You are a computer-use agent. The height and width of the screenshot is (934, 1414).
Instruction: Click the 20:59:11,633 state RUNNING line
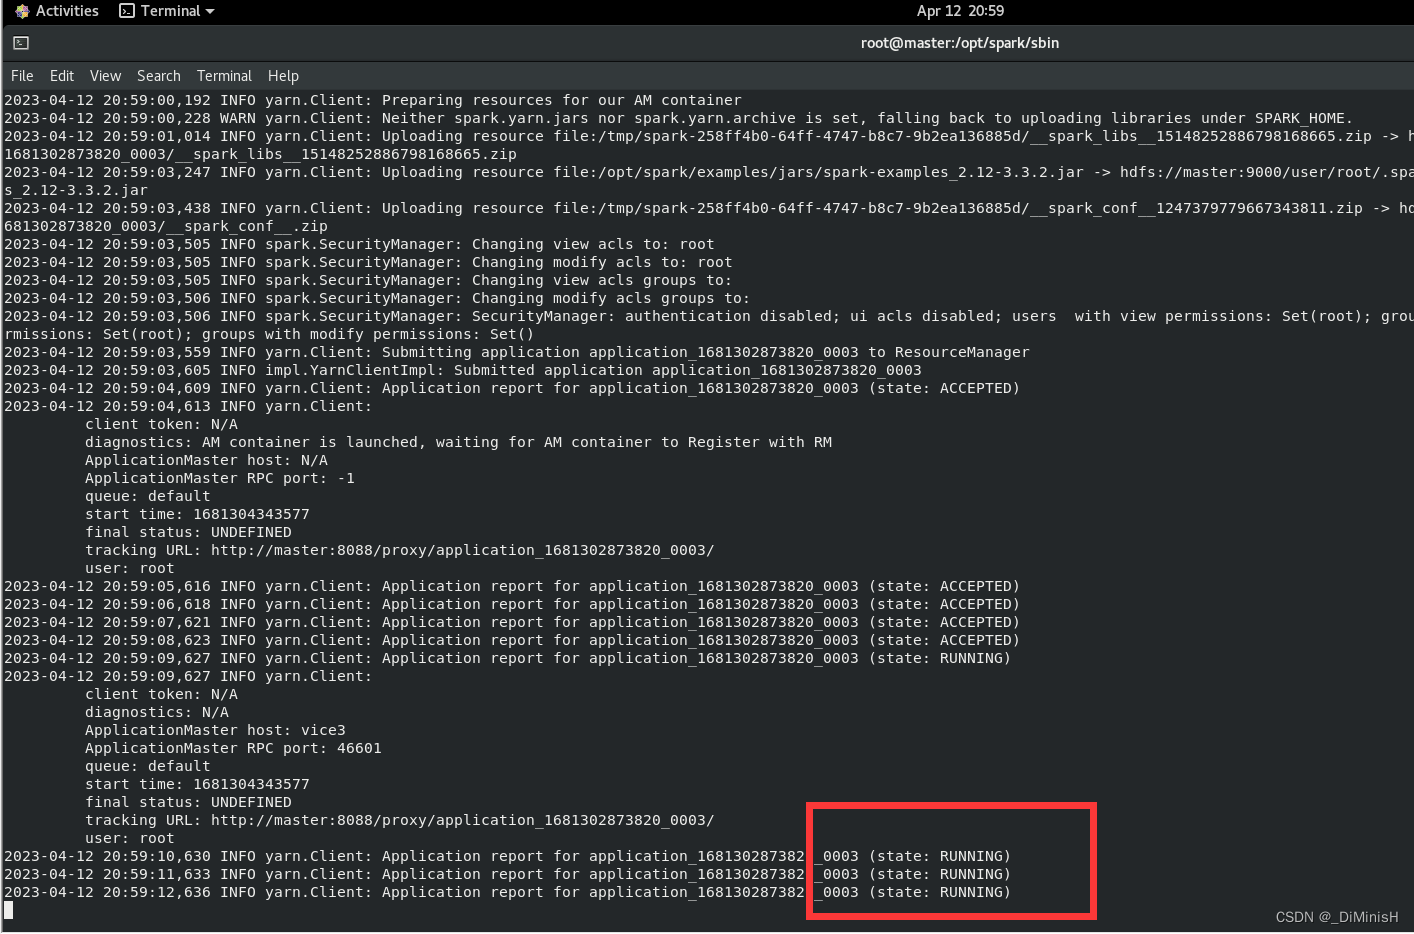click(507, 874)
